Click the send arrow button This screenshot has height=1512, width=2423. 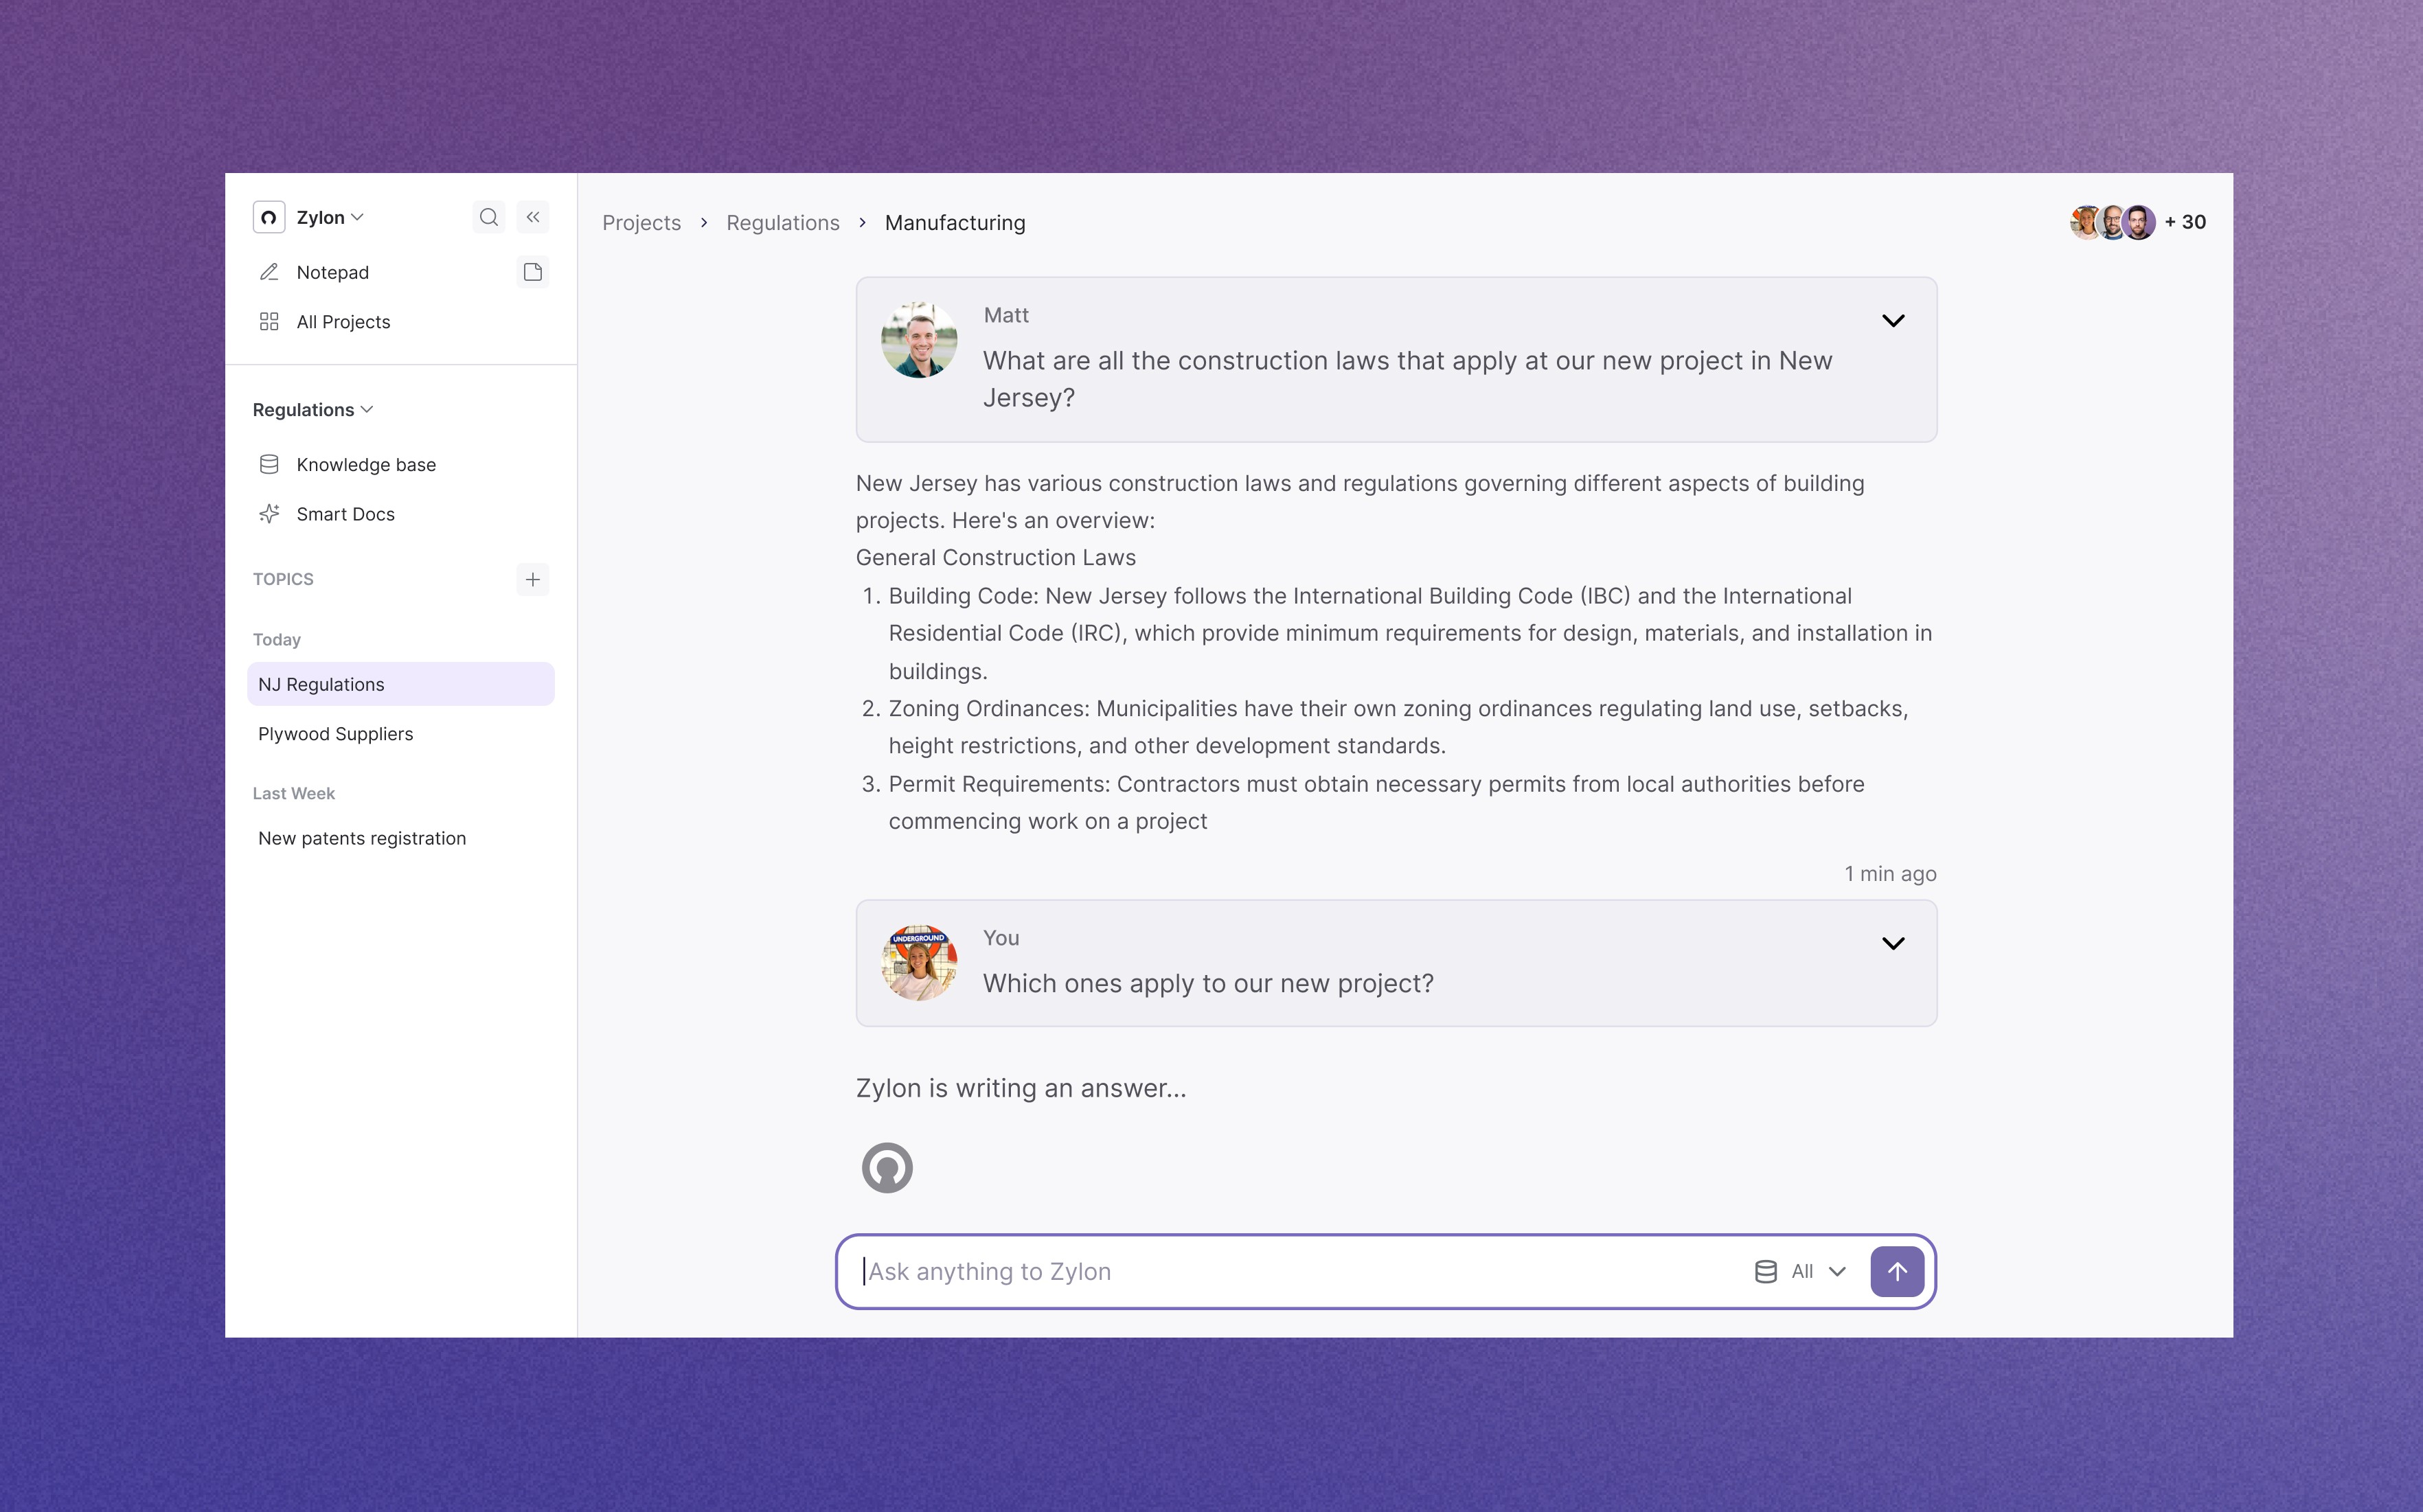1896,1271
